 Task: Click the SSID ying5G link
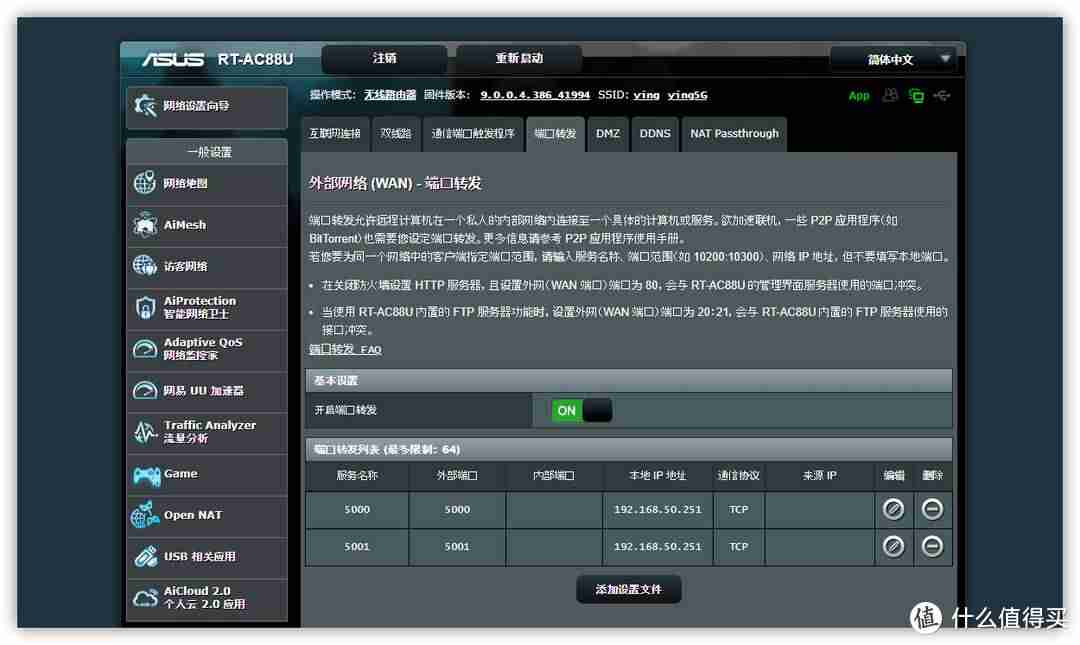click(x=687, y=95)
